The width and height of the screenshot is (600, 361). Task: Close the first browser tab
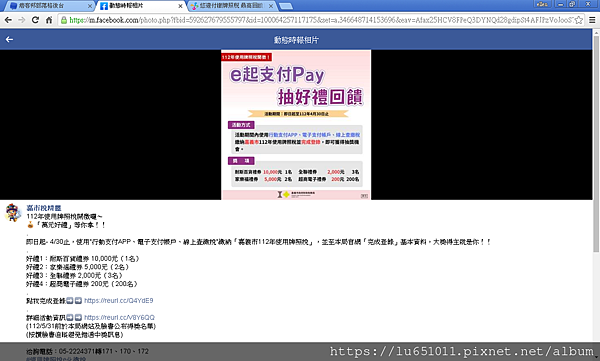[90, 6]
